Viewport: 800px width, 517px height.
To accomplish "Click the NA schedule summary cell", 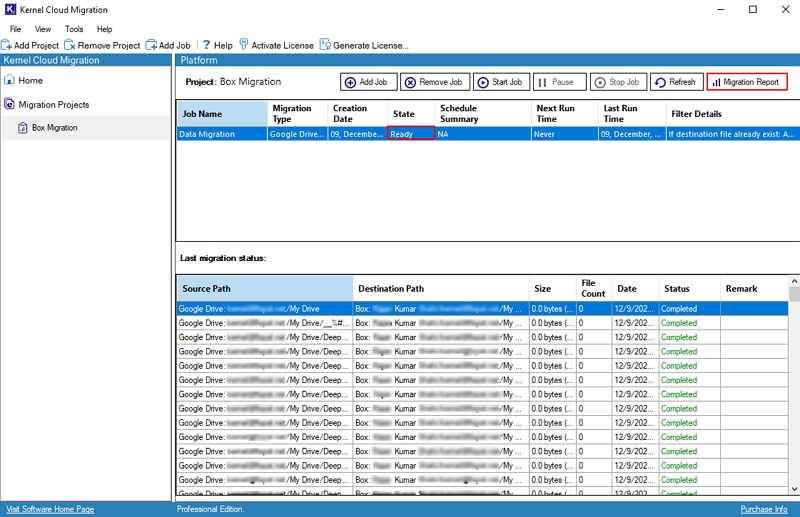I will click(483, 134).
